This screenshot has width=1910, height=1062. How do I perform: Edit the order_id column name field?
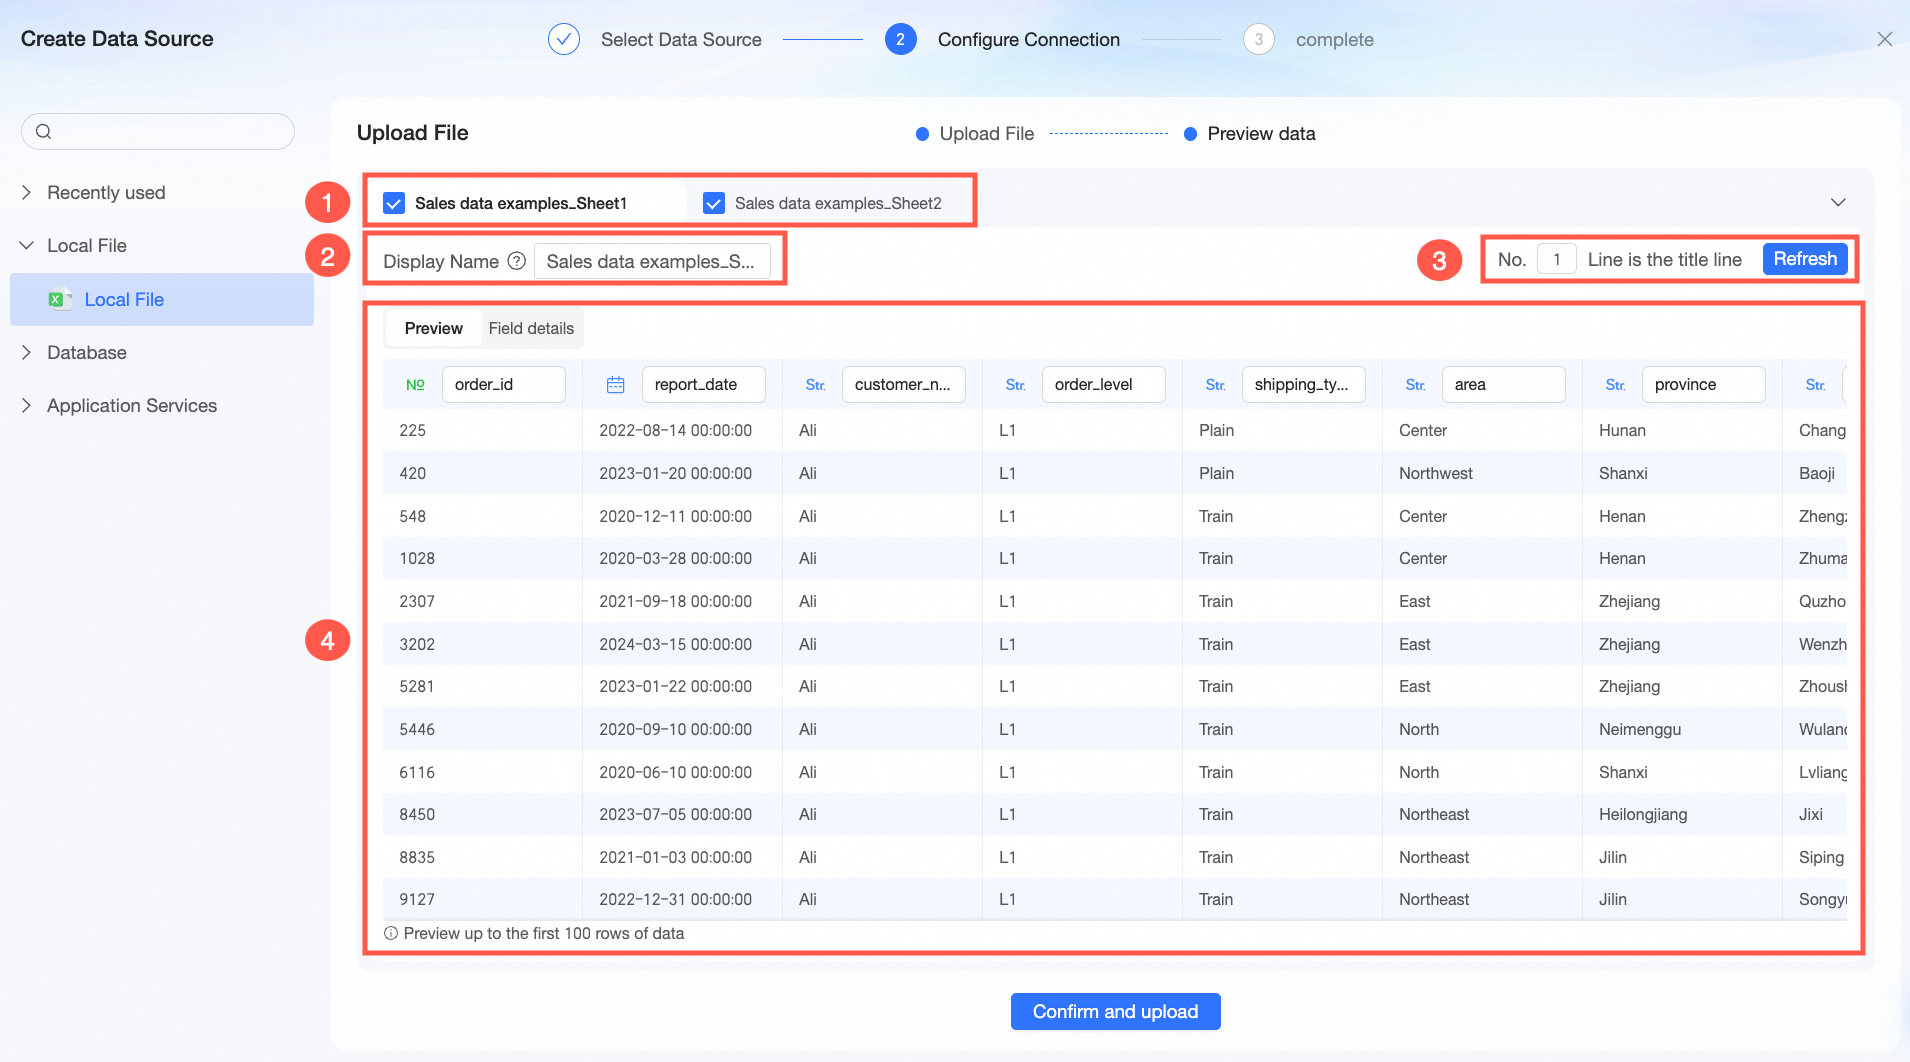click(504, 384)
